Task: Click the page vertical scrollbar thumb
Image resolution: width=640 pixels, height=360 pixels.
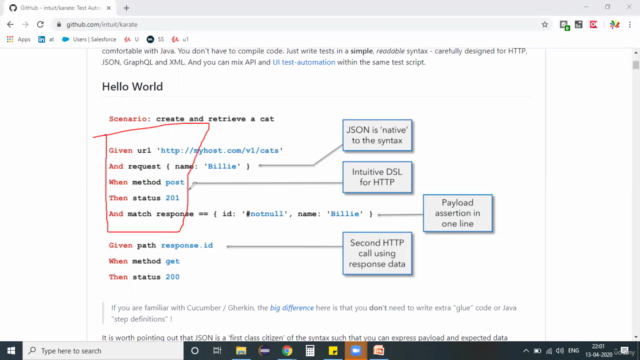Action: [x=636, y=65]
